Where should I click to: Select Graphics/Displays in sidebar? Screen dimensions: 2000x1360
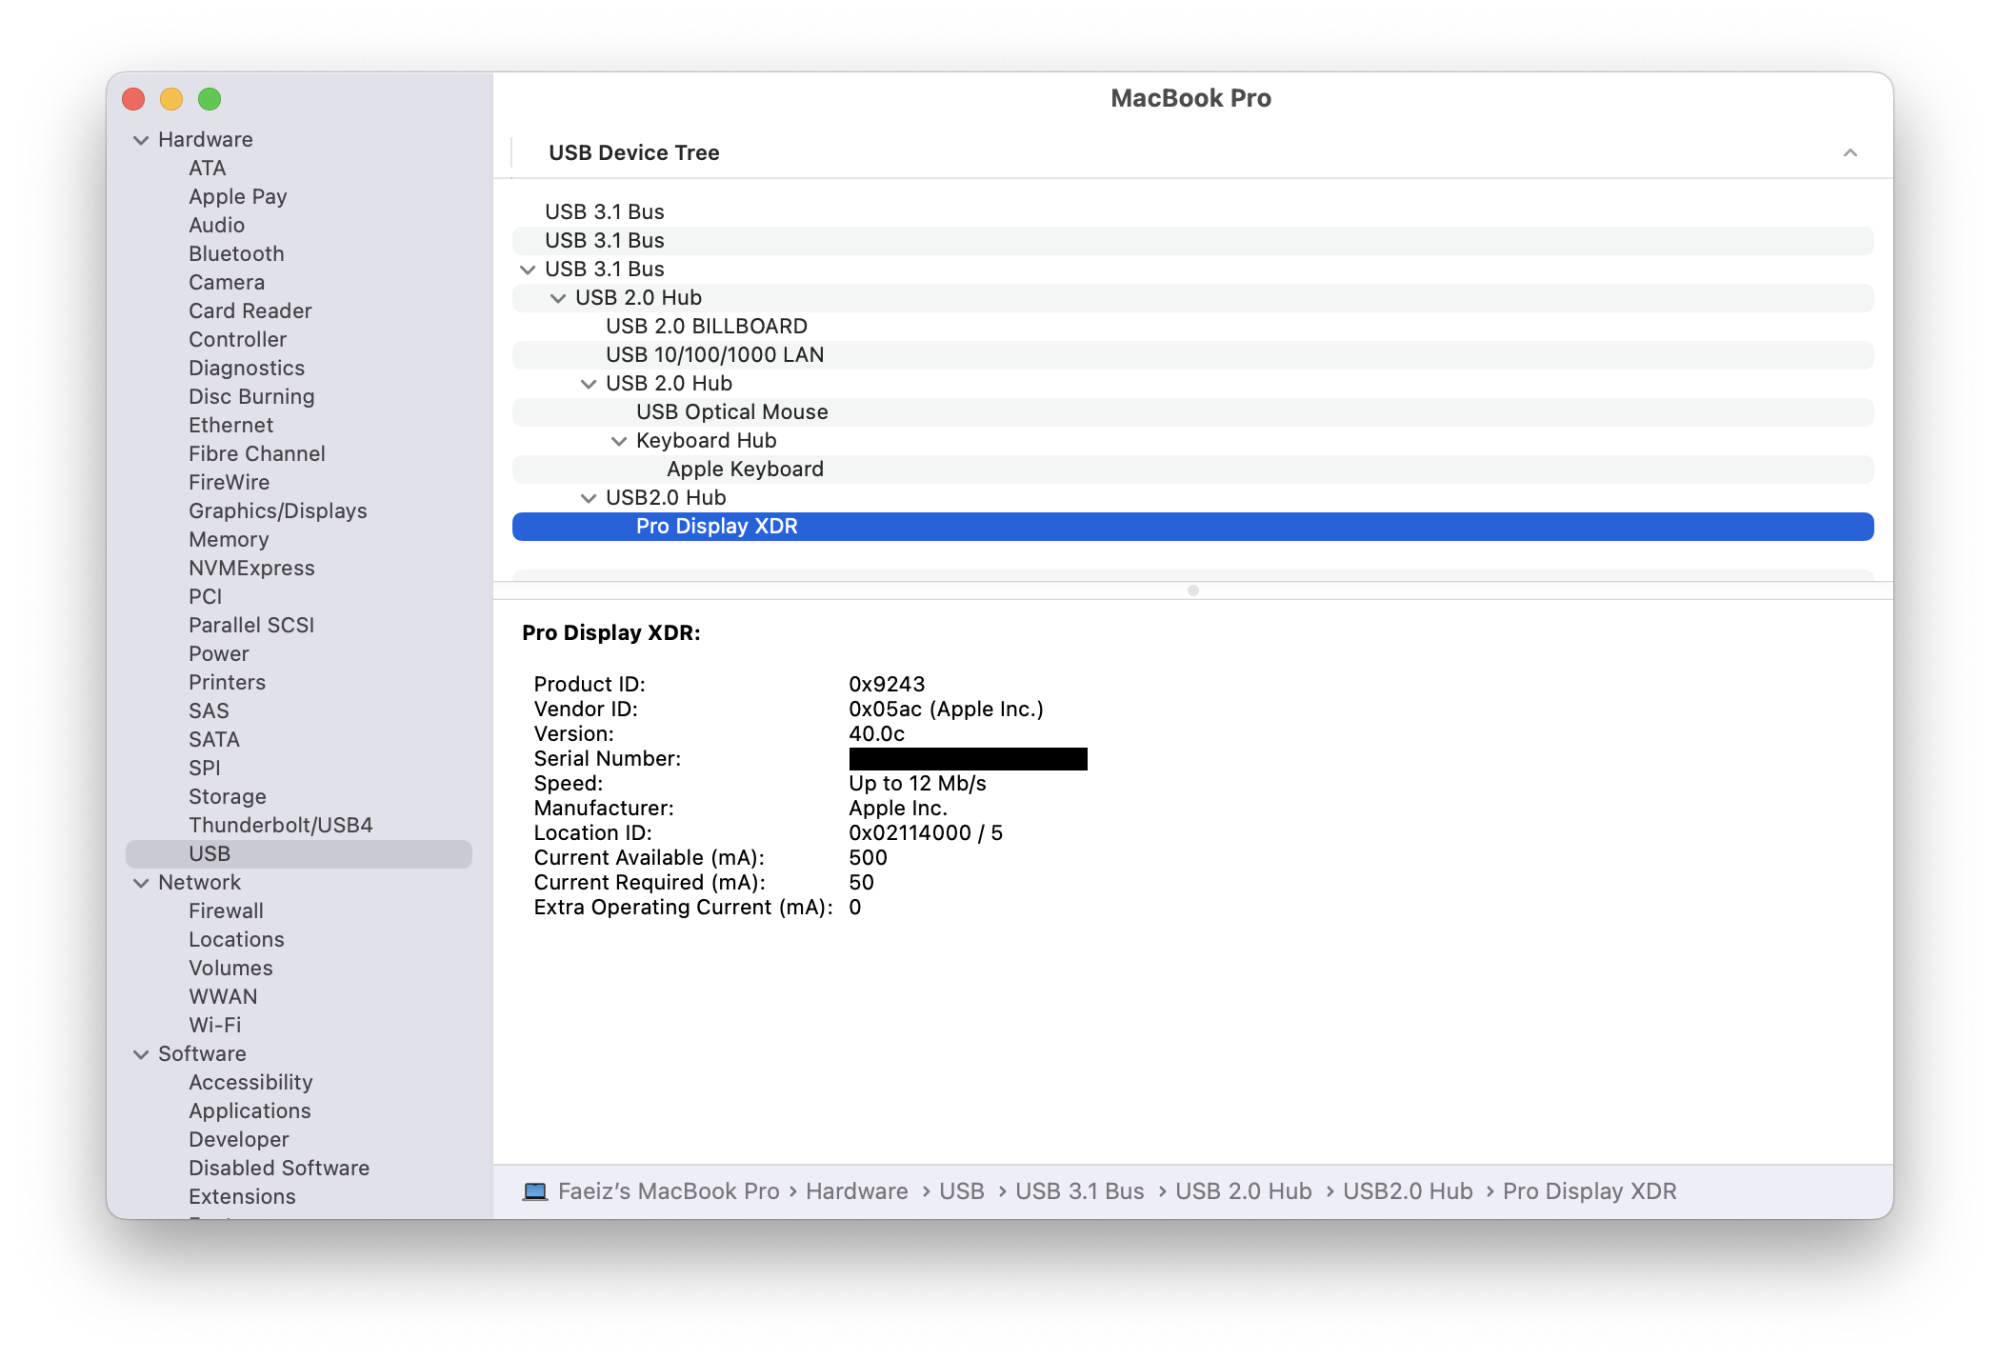click(x=277, y=511)
